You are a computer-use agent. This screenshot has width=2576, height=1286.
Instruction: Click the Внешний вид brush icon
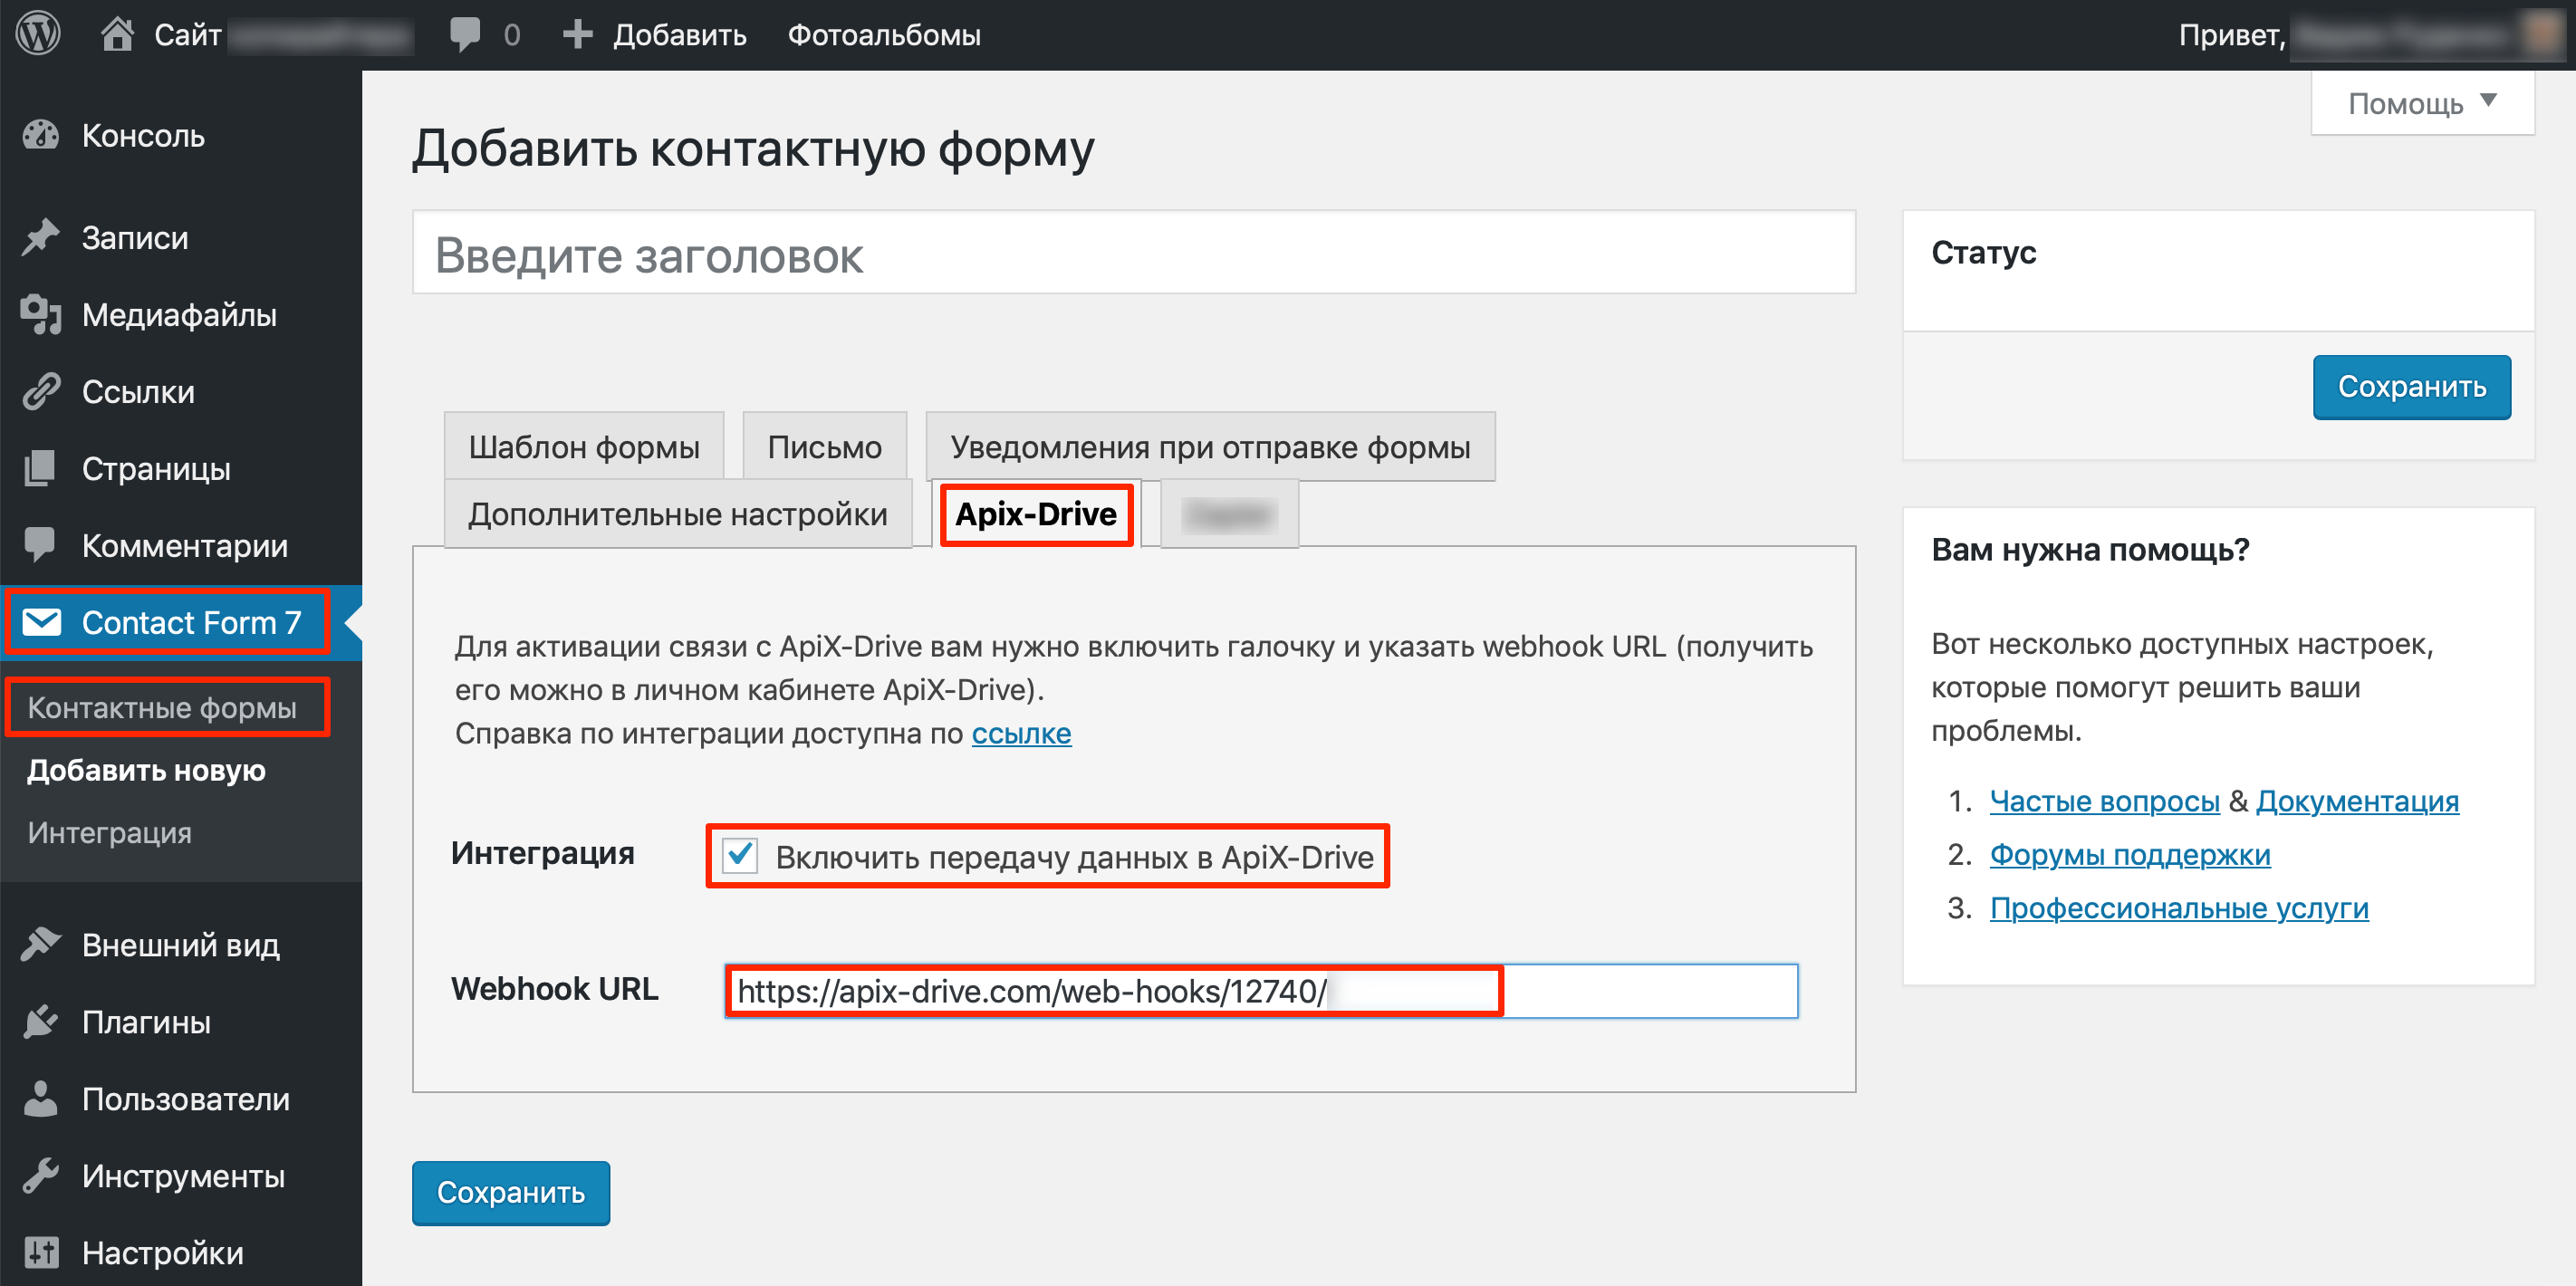click(41, 944)
